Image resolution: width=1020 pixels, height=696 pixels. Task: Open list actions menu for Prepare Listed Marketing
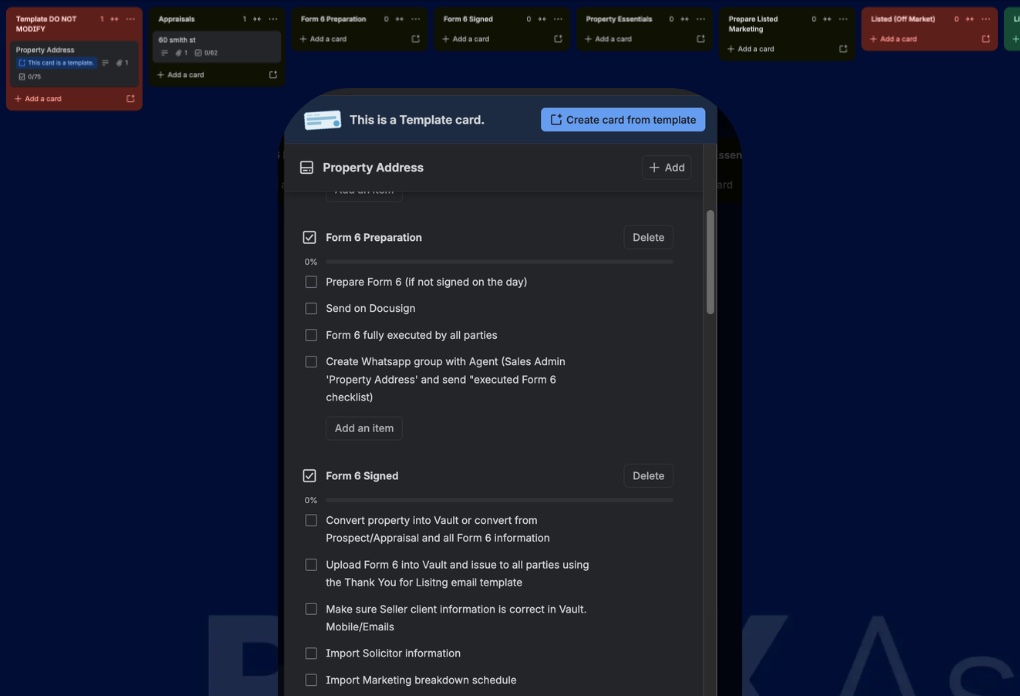point(842,19)
